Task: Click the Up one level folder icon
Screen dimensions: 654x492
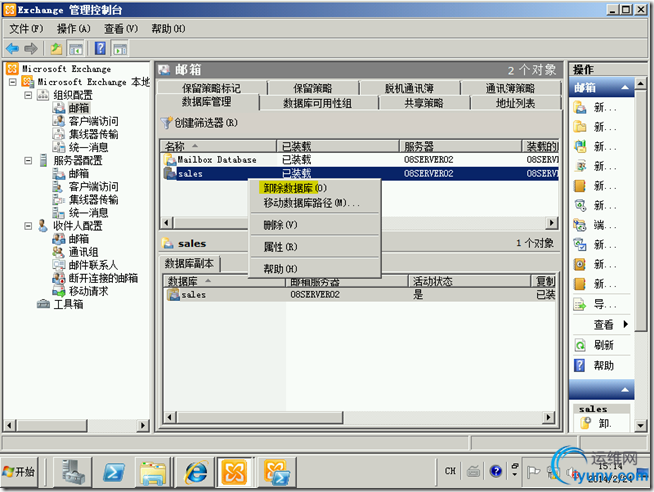Action: [x=56, y=49]
